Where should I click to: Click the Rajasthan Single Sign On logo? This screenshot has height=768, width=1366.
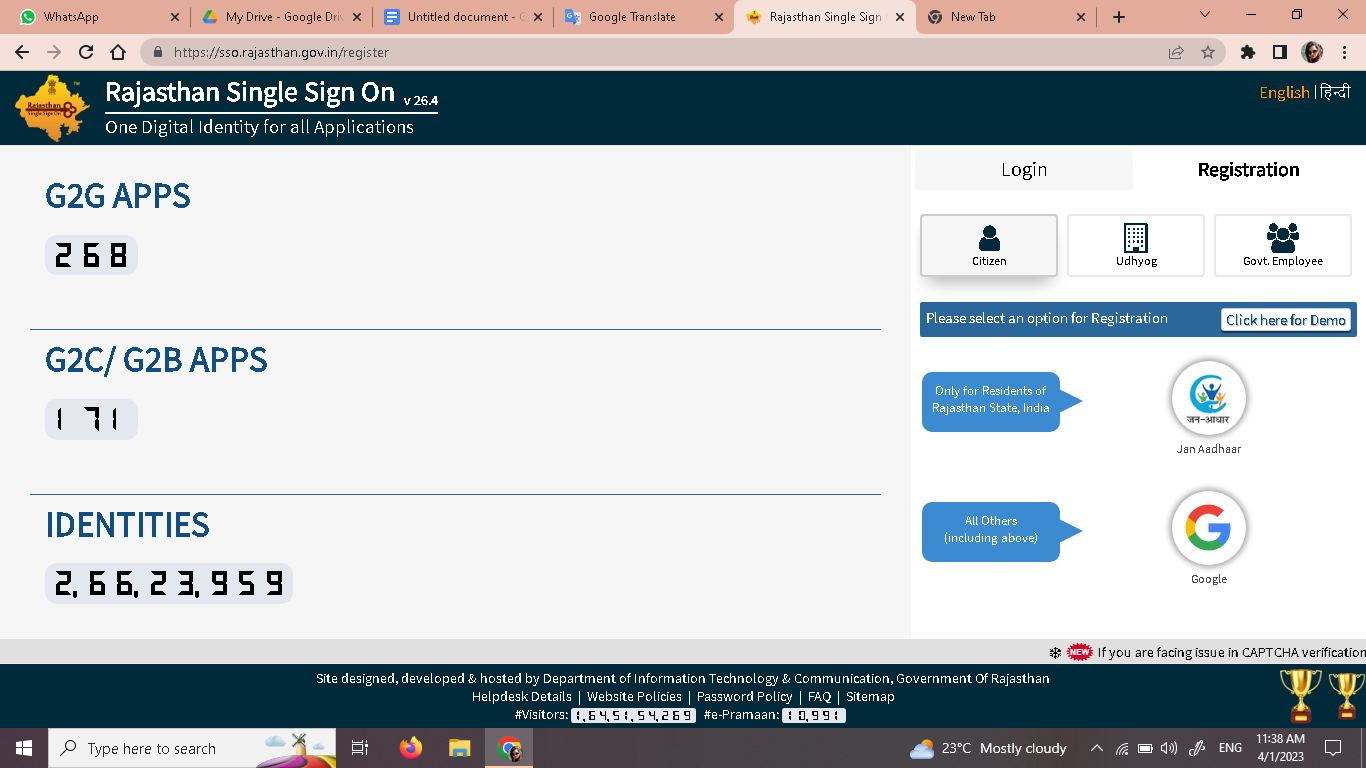coord(53,109)
